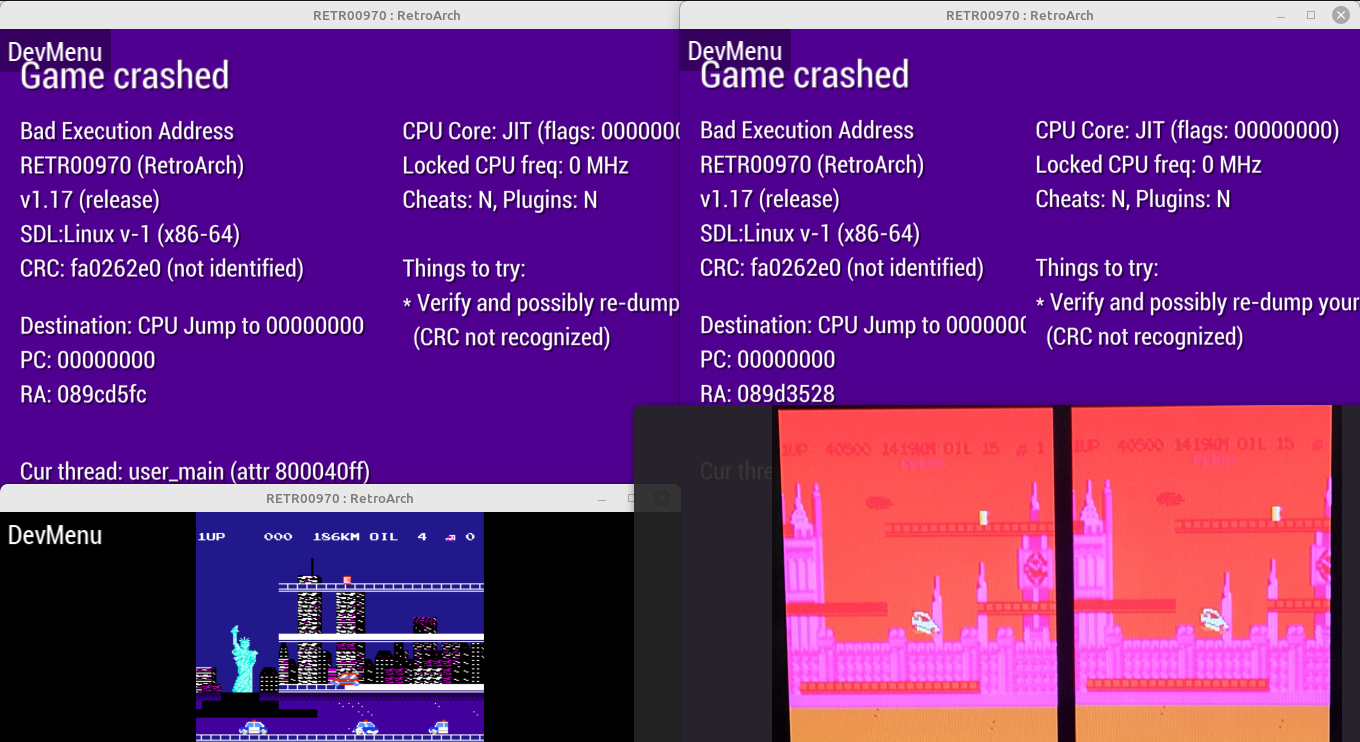Click the left crash window's title bar
The height and width of the screenshot is (742, 1360).
coord(340,15)
